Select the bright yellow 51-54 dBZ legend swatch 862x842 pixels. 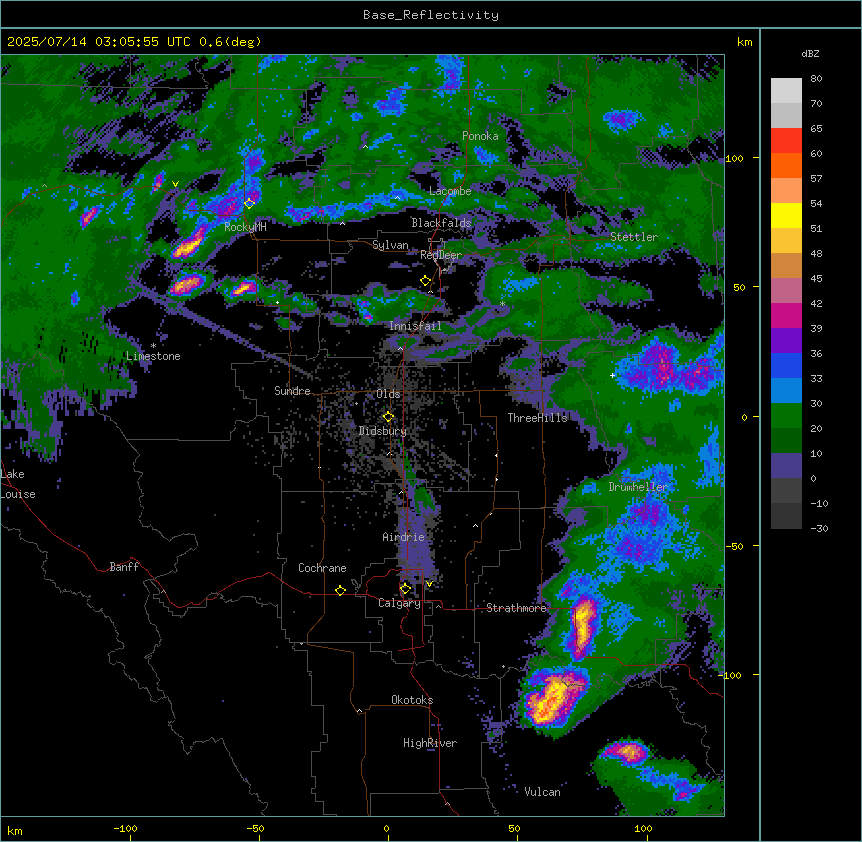[786, 215]
